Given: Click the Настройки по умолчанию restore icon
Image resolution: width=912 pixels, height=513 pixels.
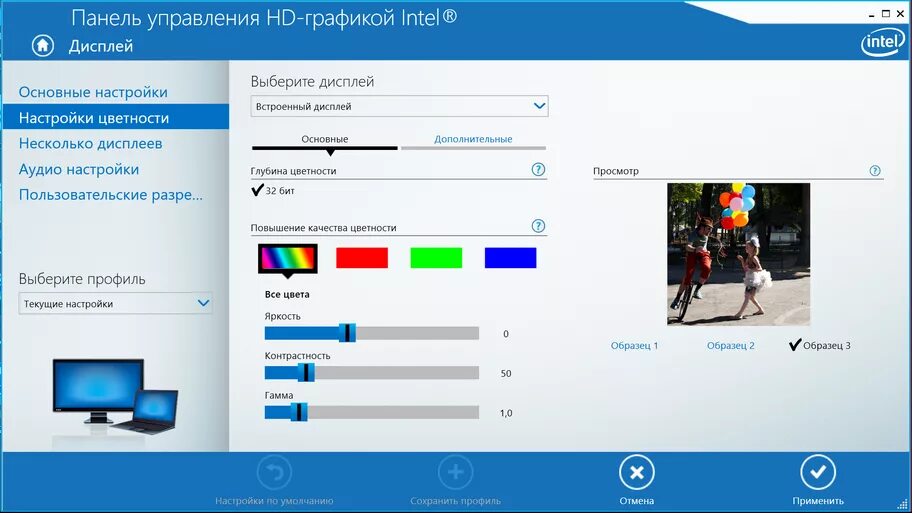Looking at the screenshot, I should 274,472.
